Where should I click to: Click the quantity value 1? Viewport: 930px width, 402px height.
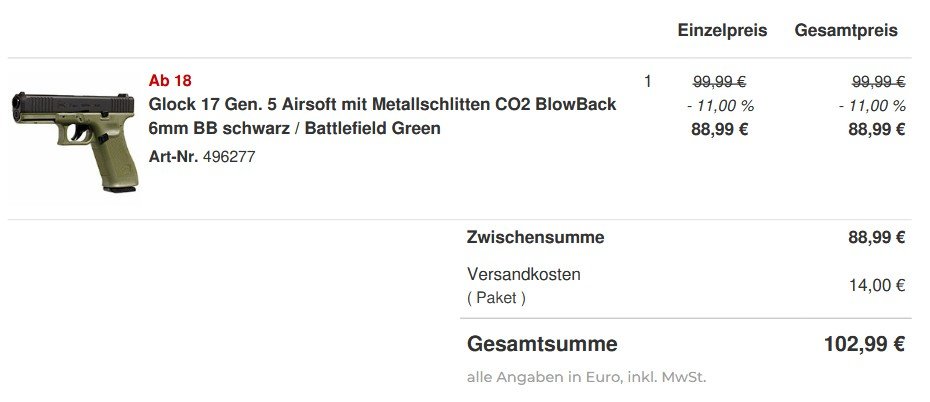647,82
